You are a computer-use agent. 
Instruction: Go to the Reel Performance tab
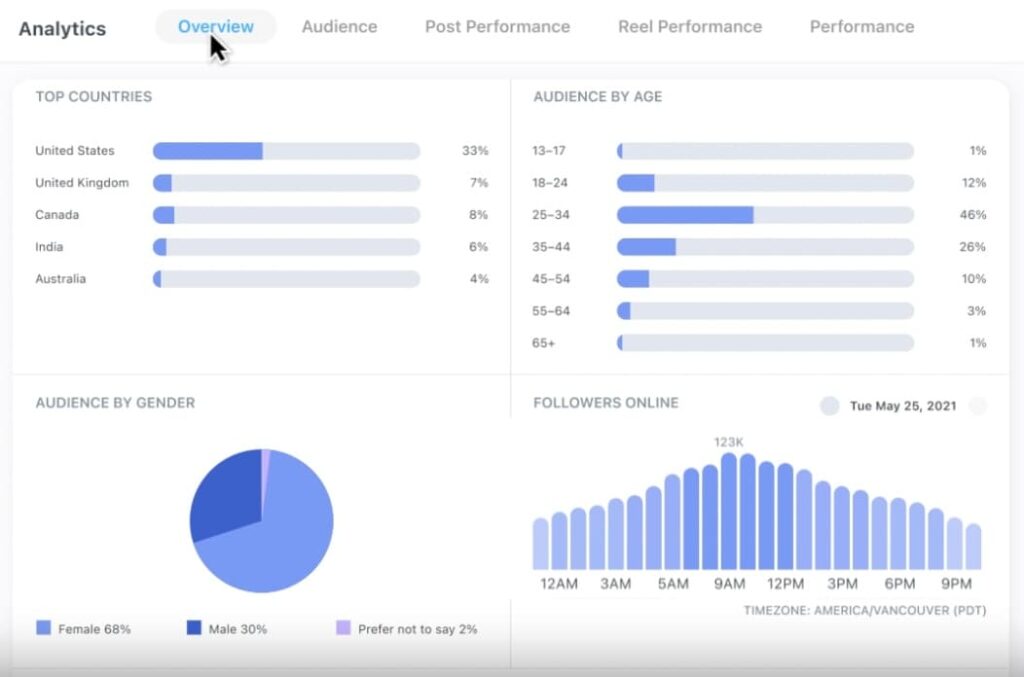tap(690, 27)
